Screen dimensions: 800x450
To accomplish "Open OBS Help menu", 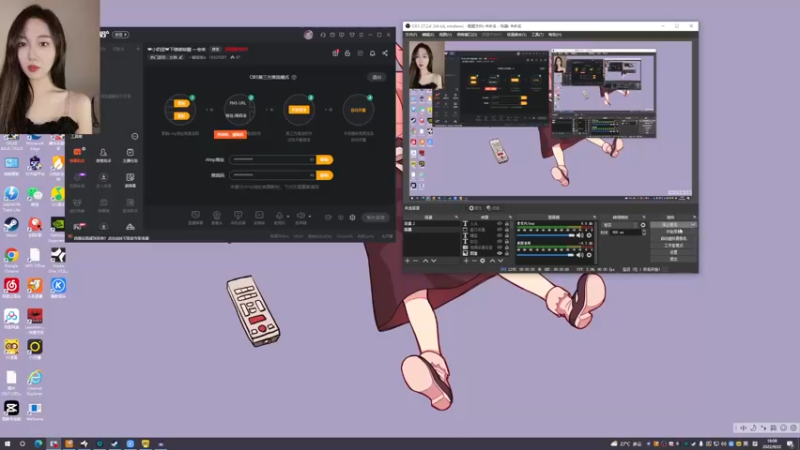I will coord(555,35).
